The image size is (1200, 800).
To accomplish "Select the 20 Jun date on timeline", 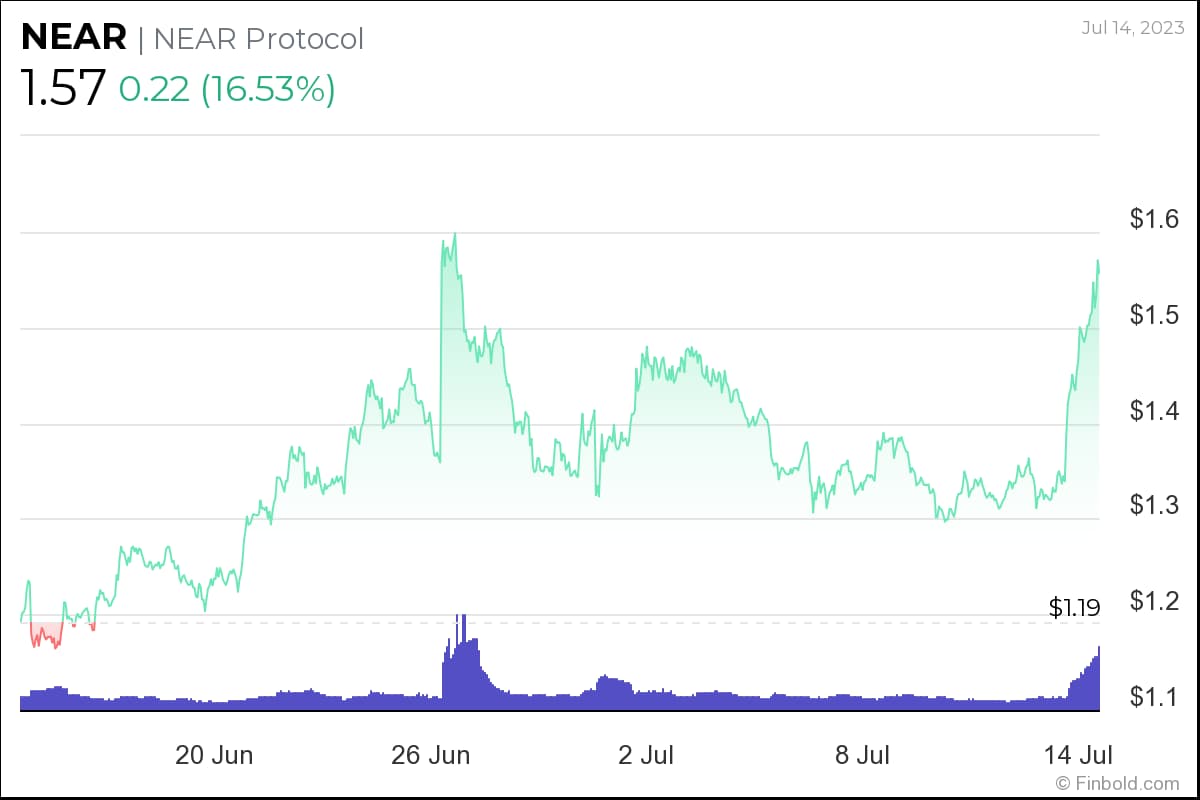I will click(x=214, y=755).
